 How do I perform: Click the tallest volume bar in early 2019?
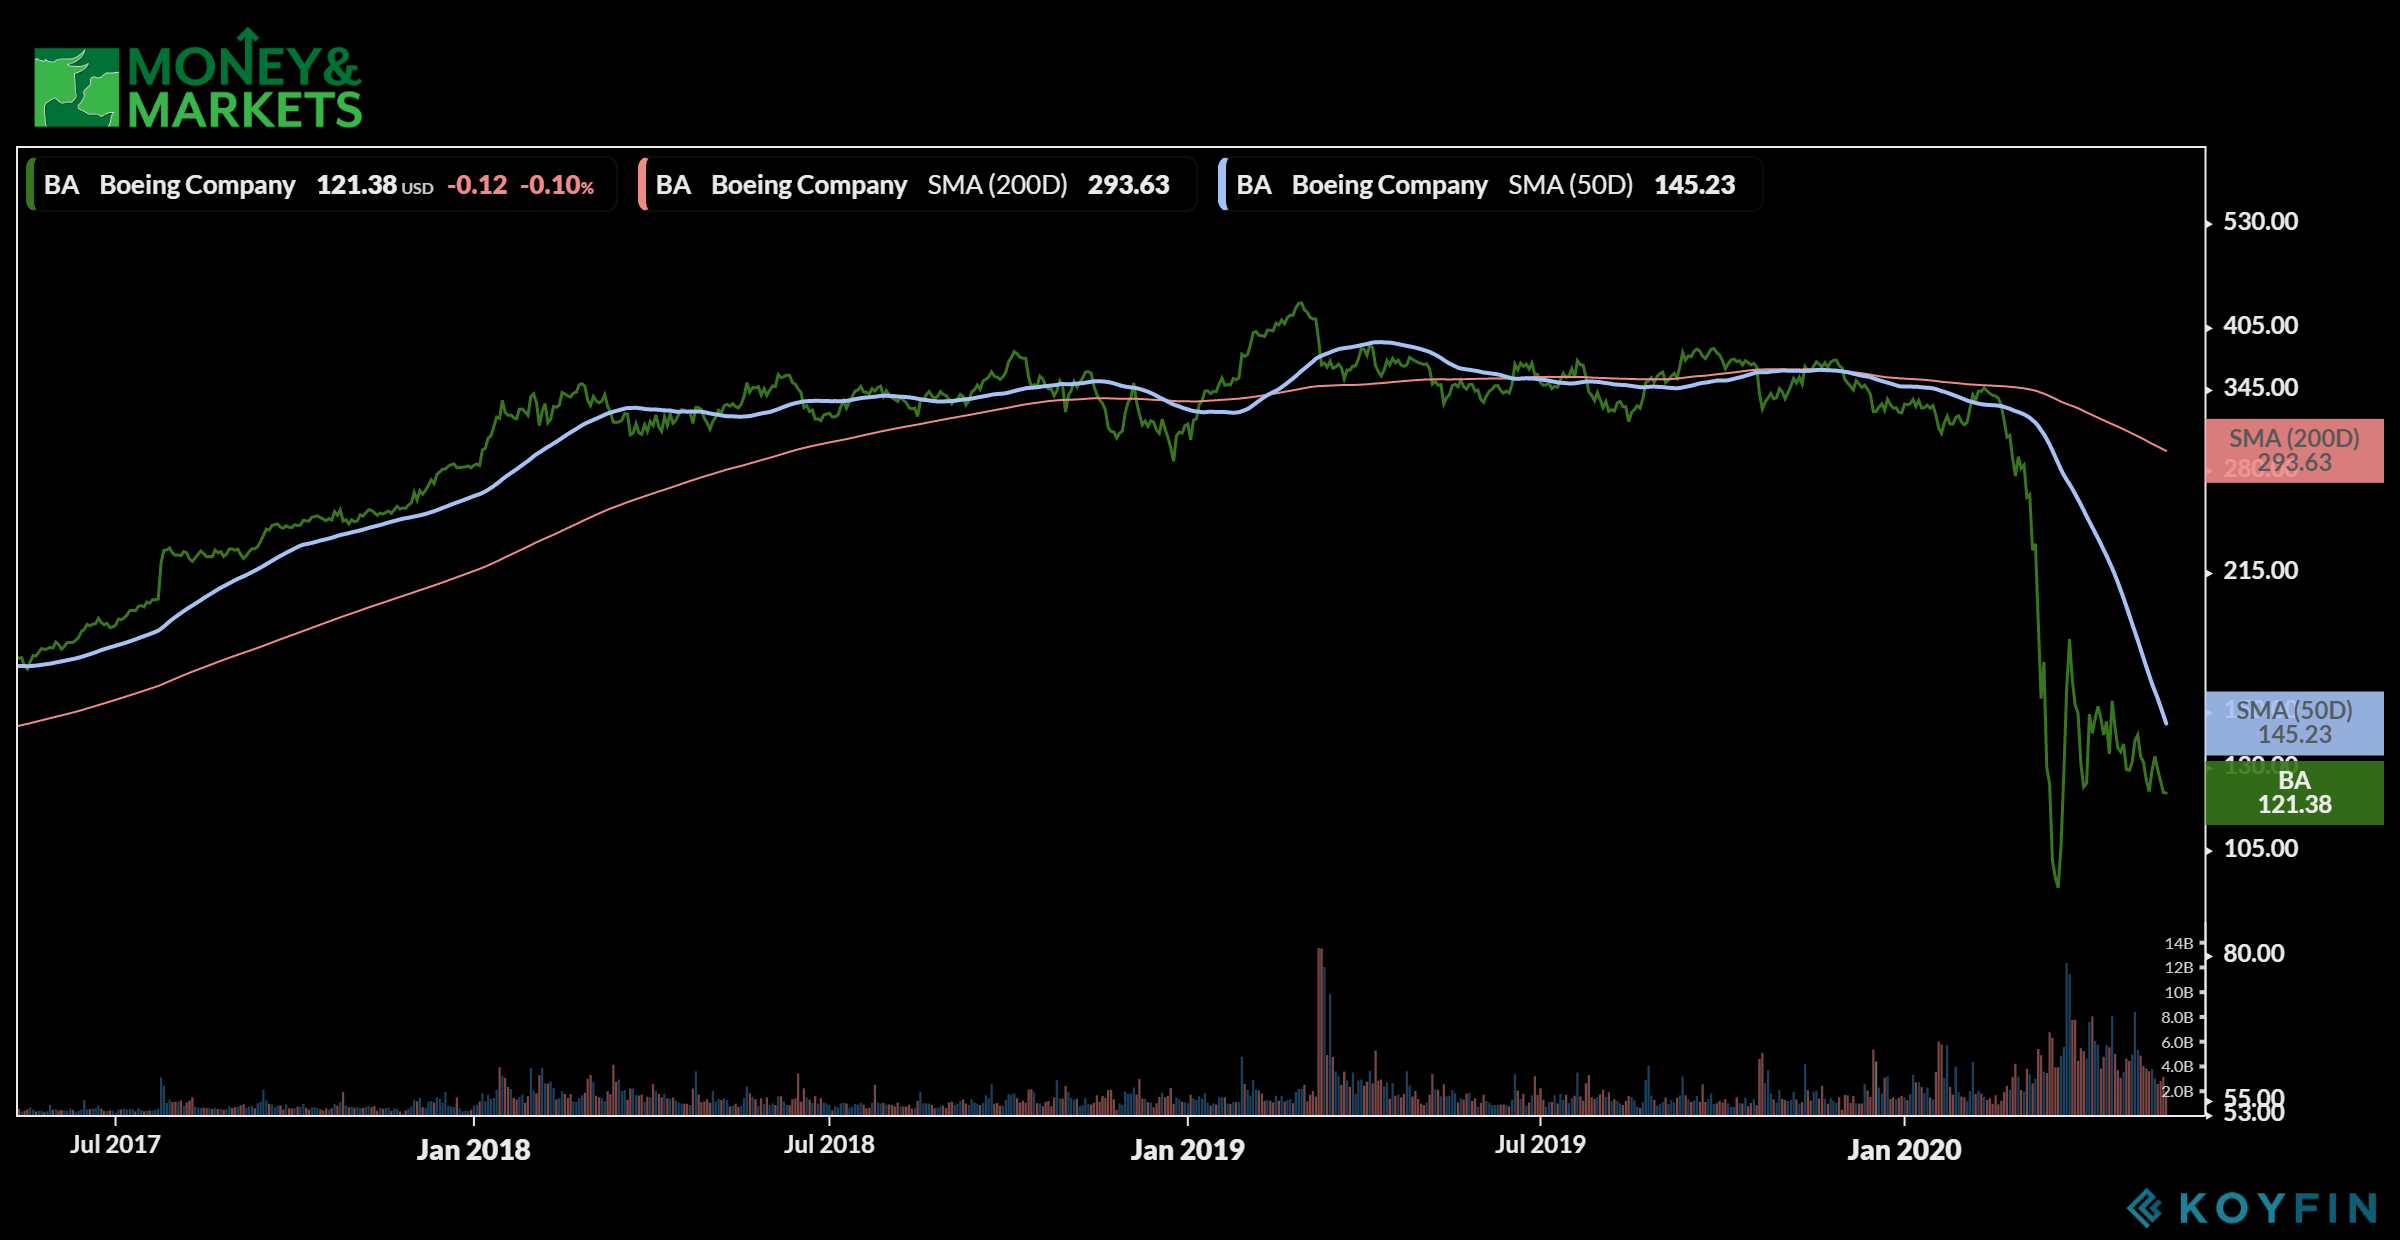pyautogui.click(x=1320, y=1031)
